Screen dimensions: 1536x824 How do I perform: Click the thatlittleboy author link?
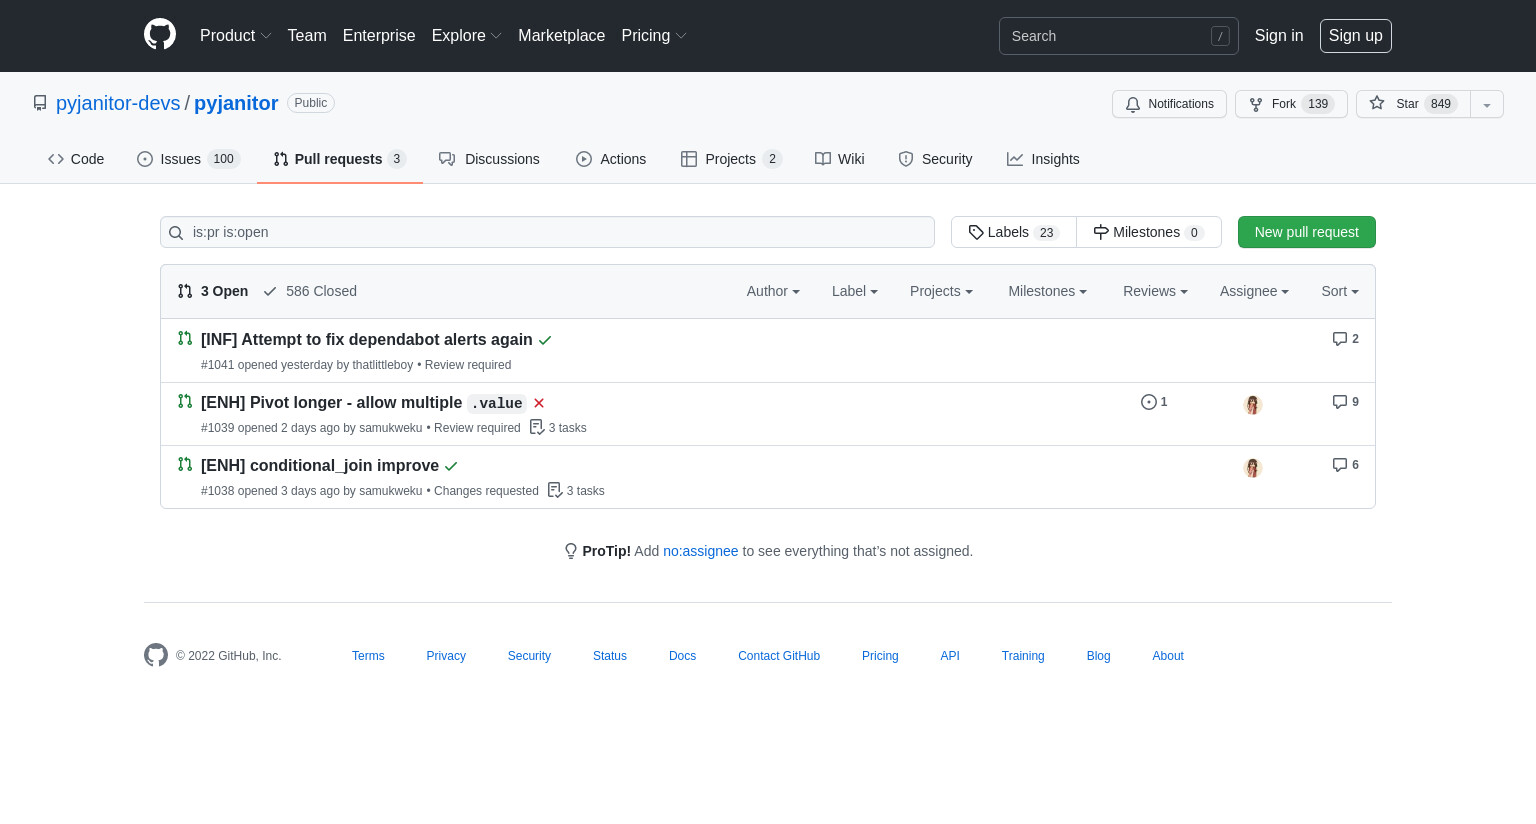(383, 365)
